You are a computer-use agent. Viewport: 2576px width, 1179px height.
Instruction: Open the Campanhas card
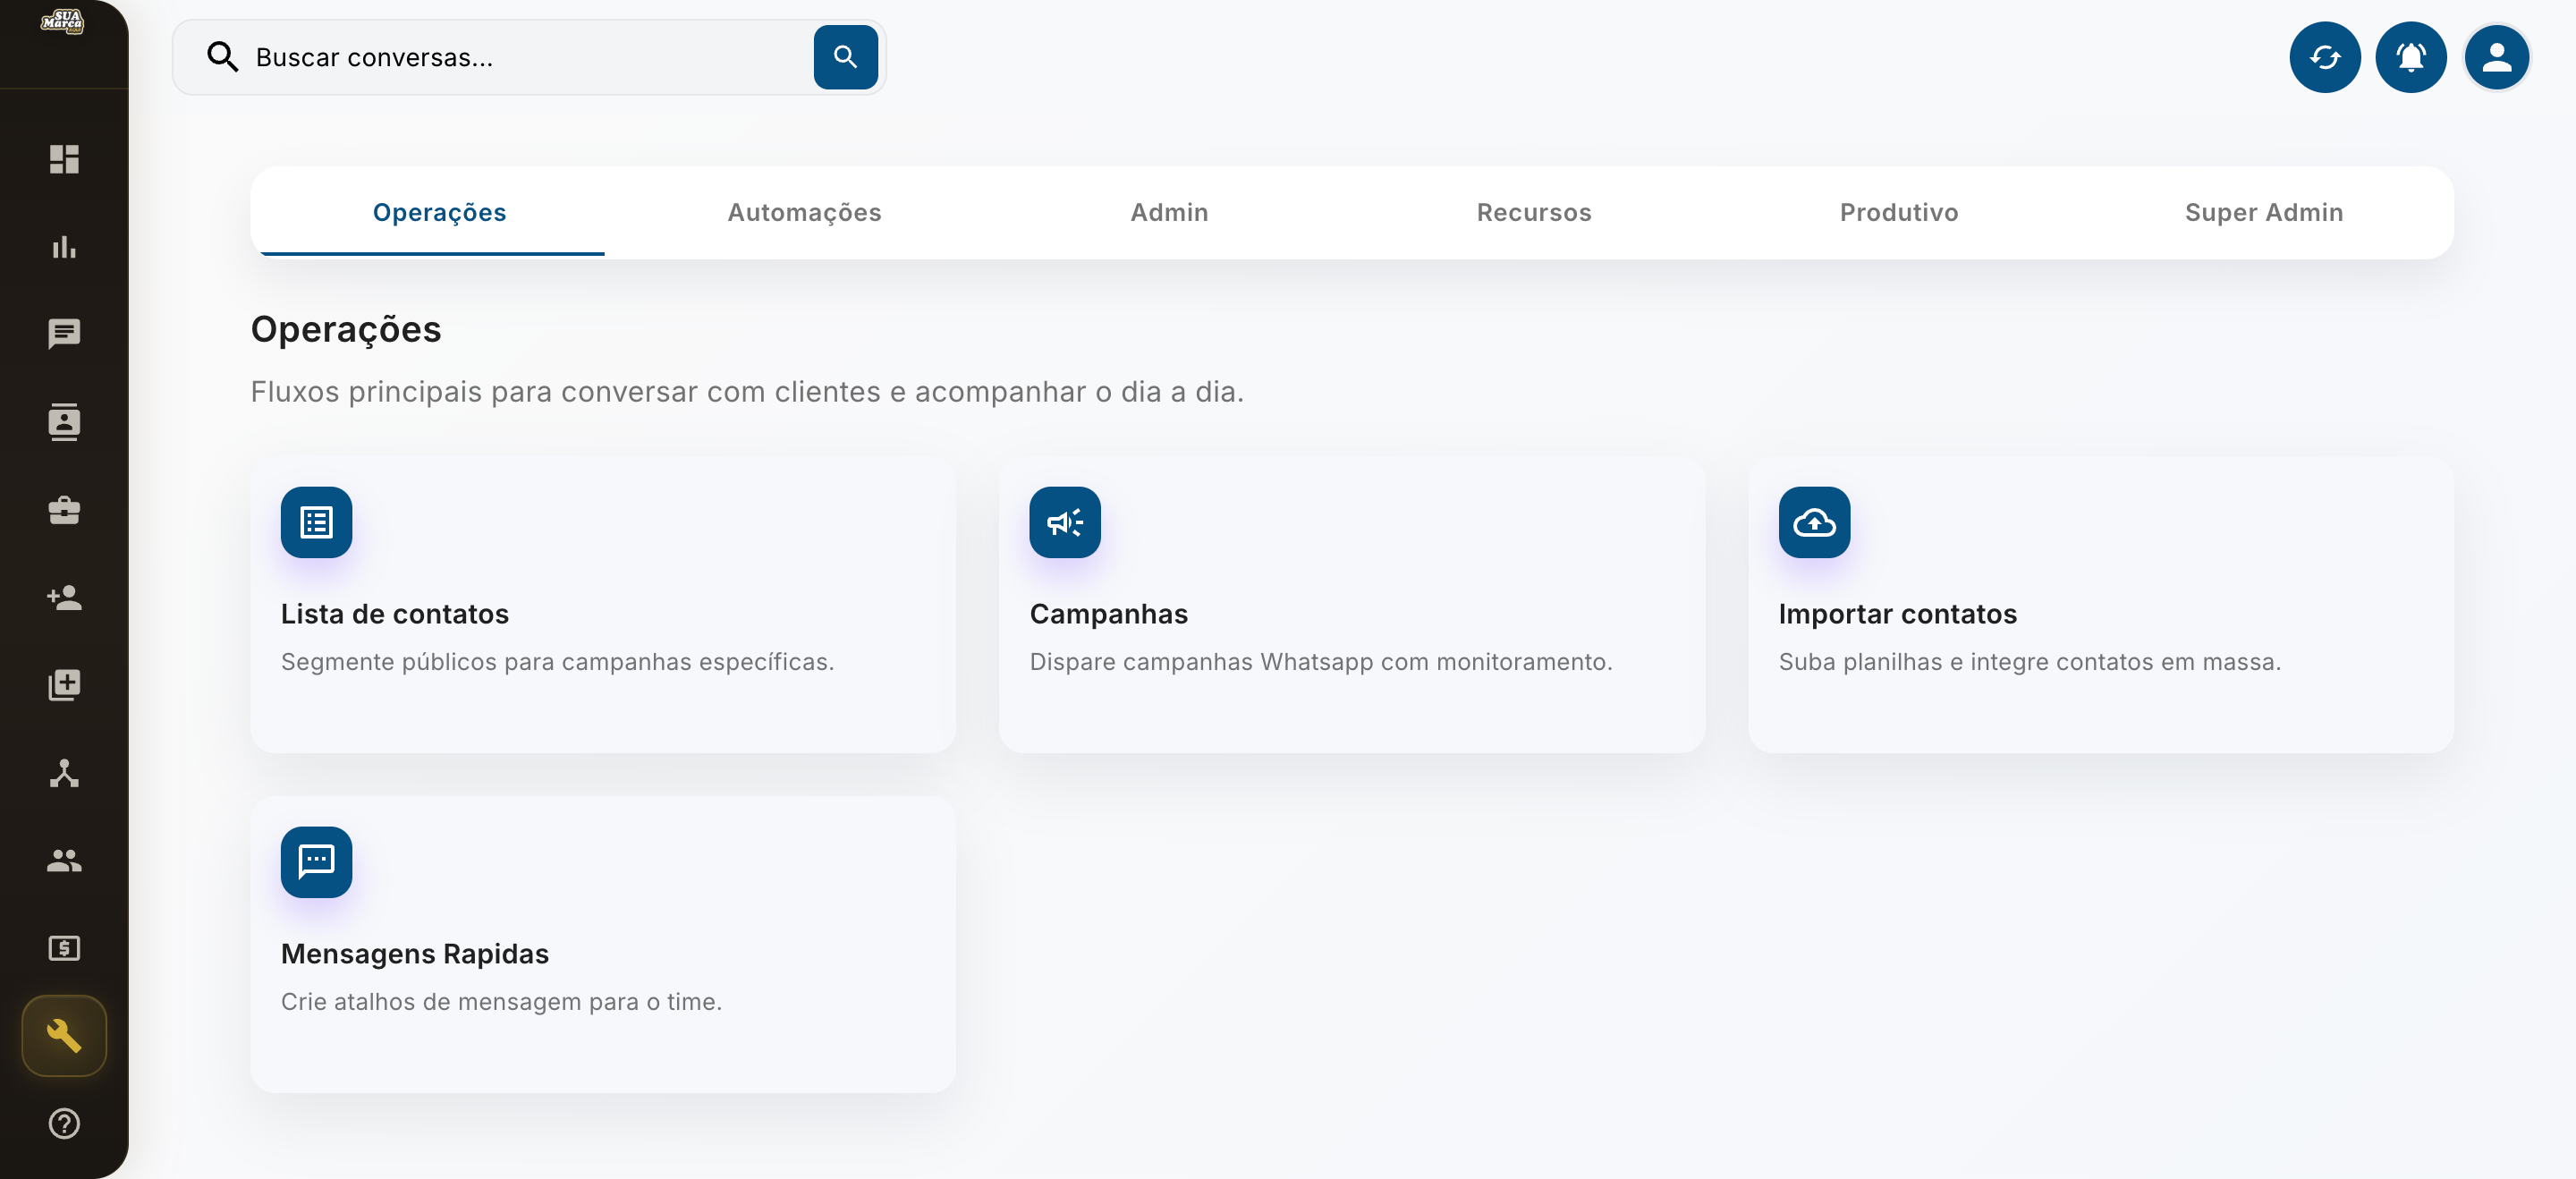tap(1352, 605)
